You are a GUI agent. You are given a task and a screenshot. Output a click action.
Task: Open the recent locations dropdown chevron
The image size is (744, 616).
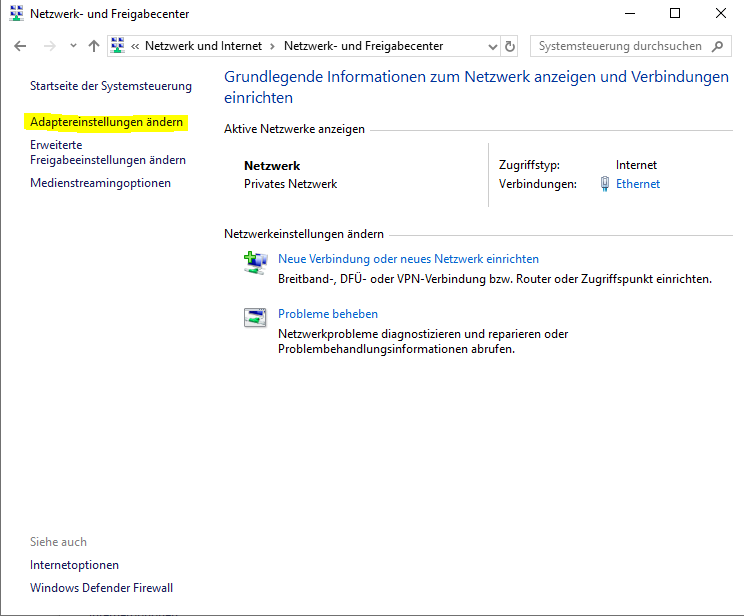pyautogui.click(x=73, y=46)
